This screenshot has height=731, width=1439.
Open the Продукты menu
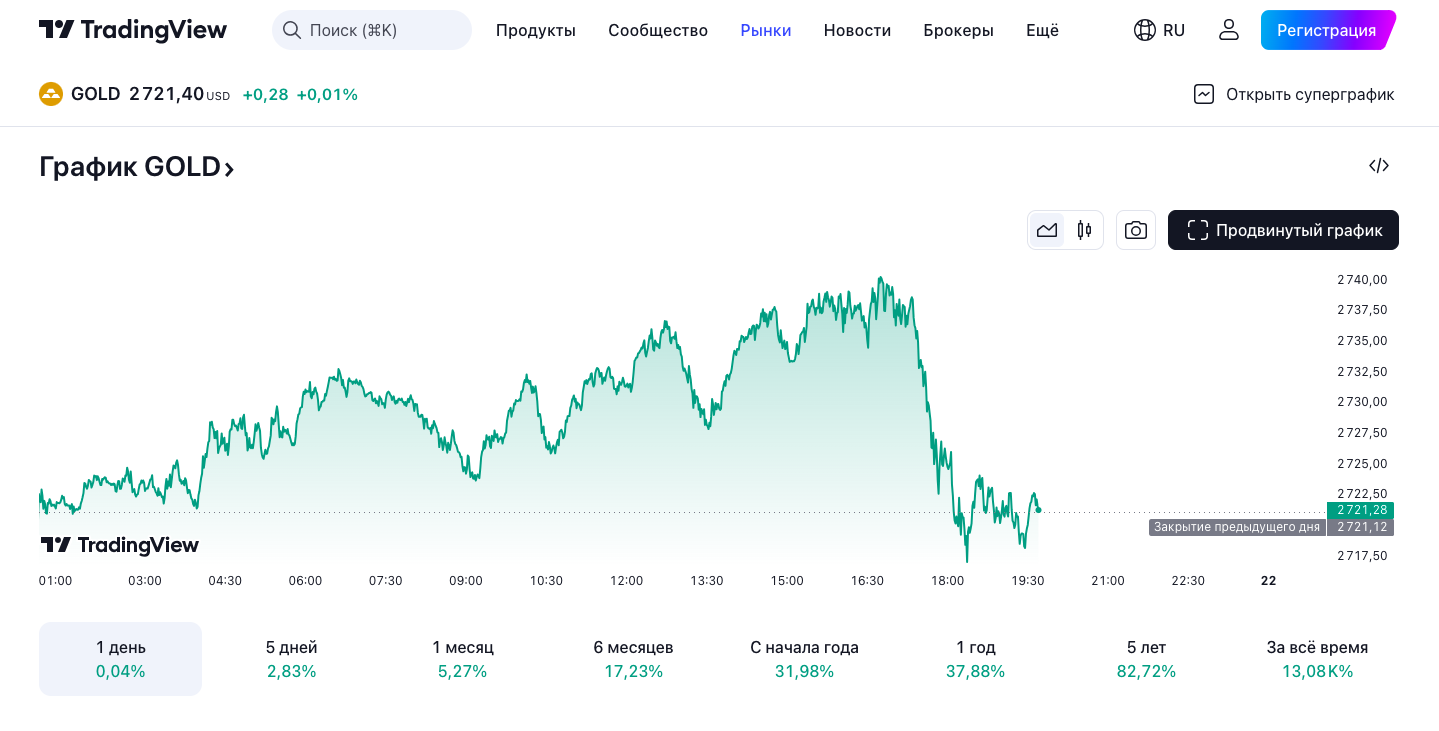coord(536,30)
